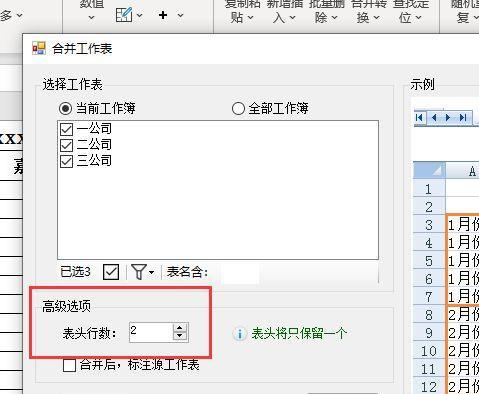Screen dimensions: 479x394
Task: Select row 1 header in example
Action: [429, 189]
